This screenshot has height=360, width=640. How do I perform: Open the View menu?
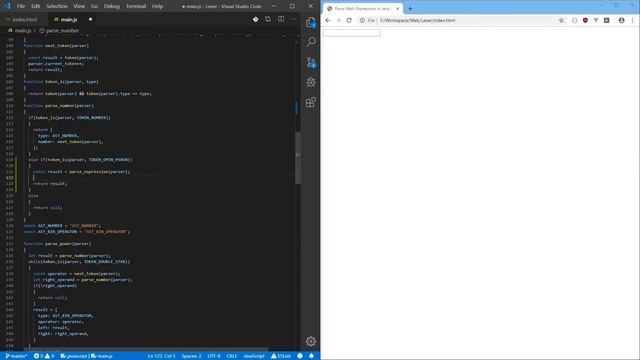pos(79,6)
